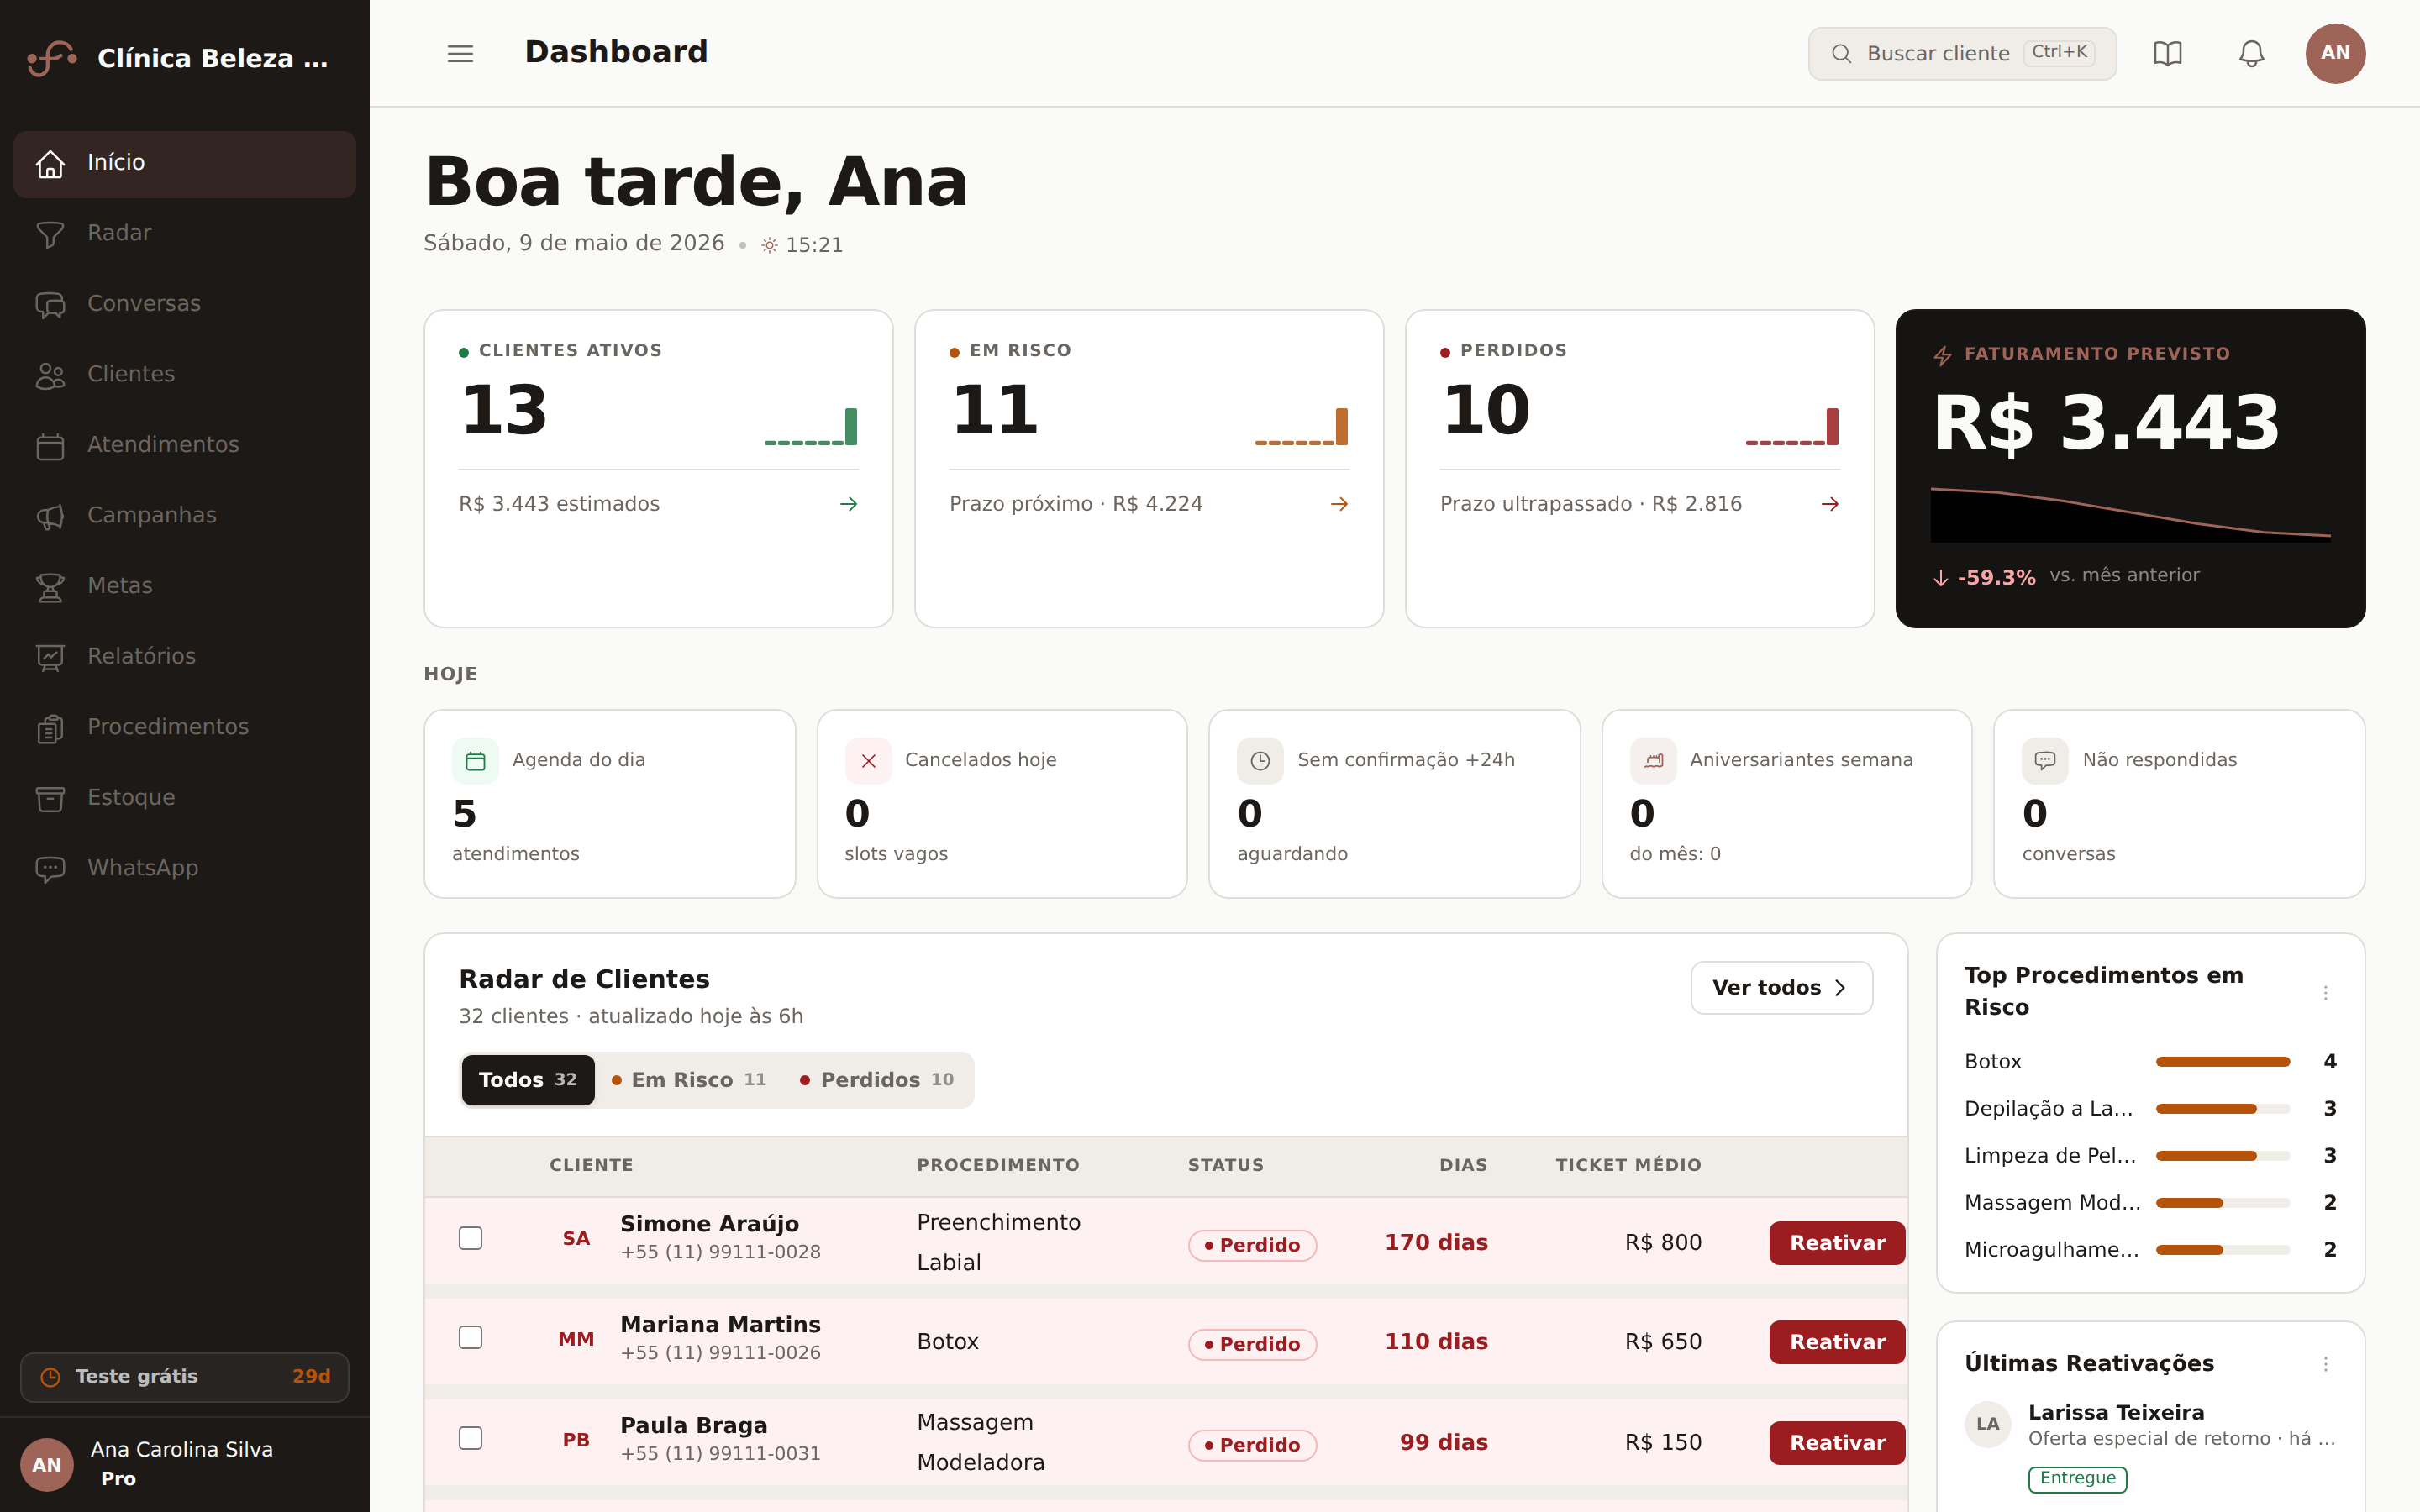Click phone number +55 (11) 99111-0031

(x=720, y=1454)
